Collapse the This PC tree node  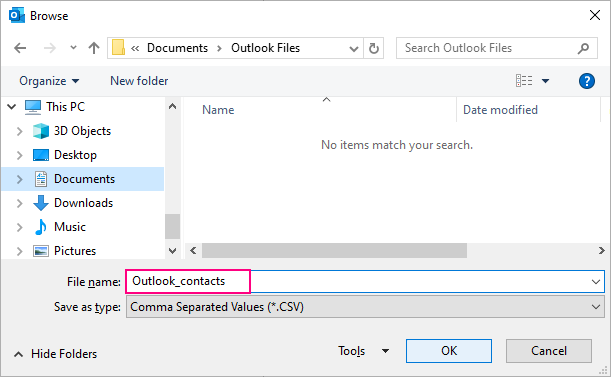pyautogui.click(x=12, y=106)
